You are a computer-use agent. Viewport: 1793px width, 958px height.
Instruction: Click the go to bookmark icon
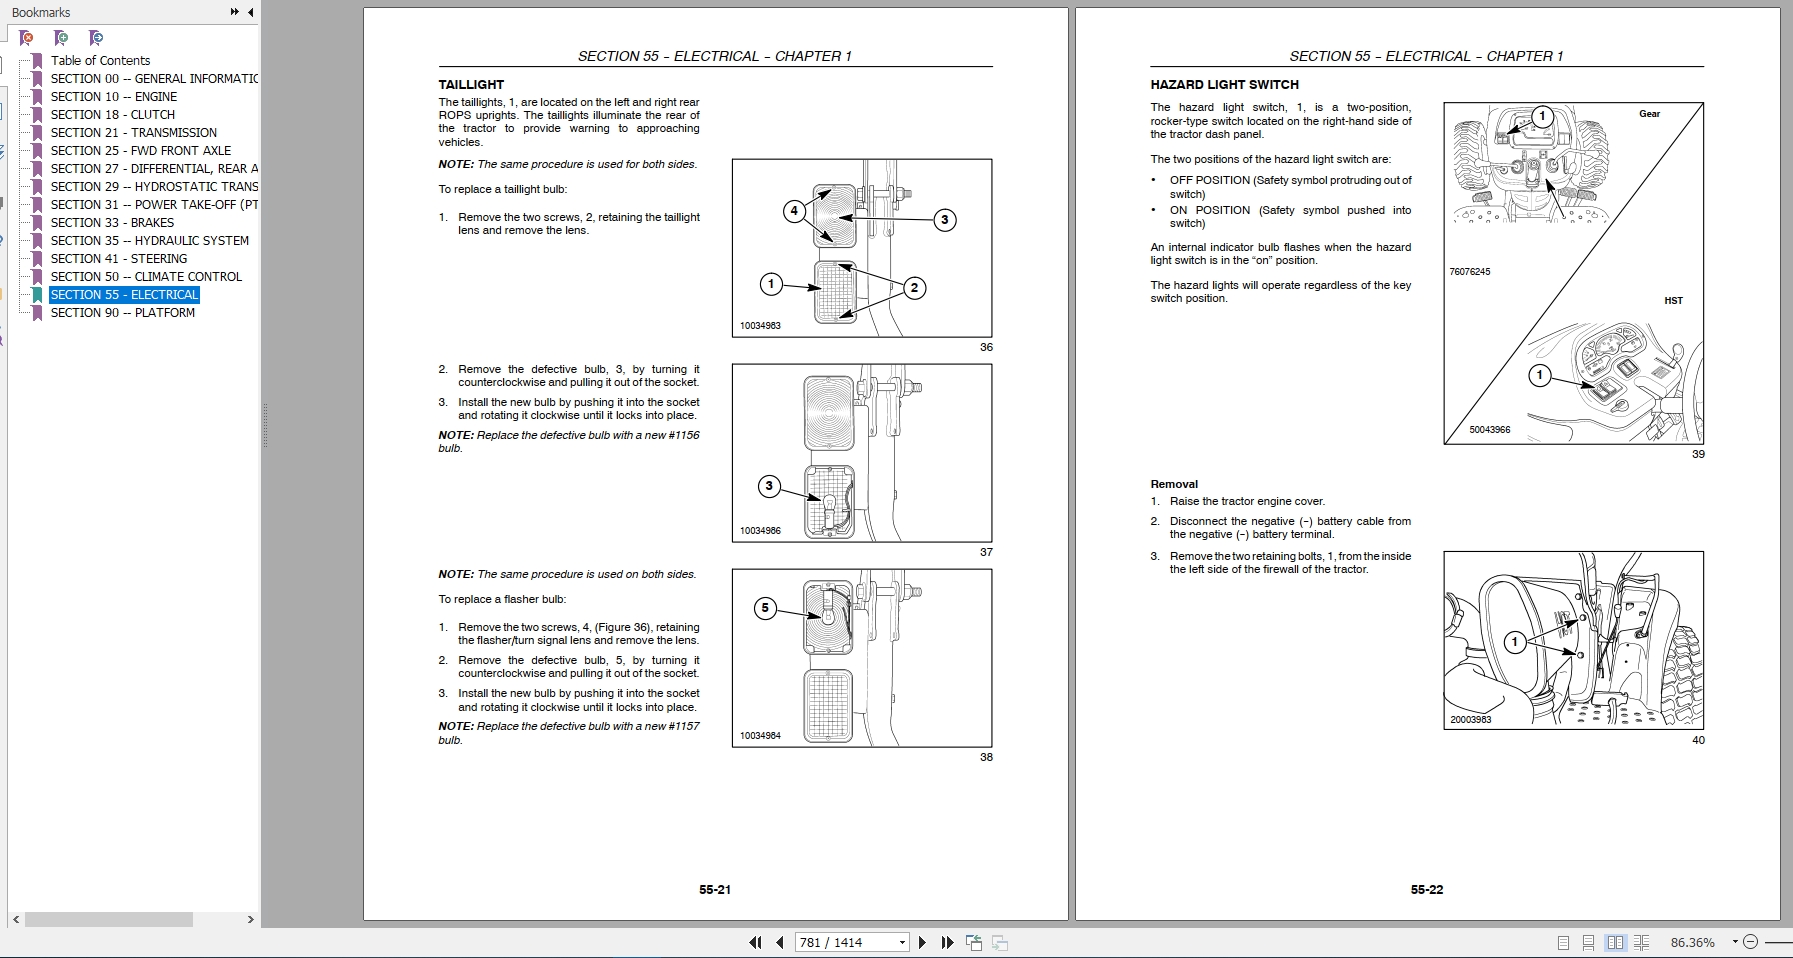click(96, 38)
